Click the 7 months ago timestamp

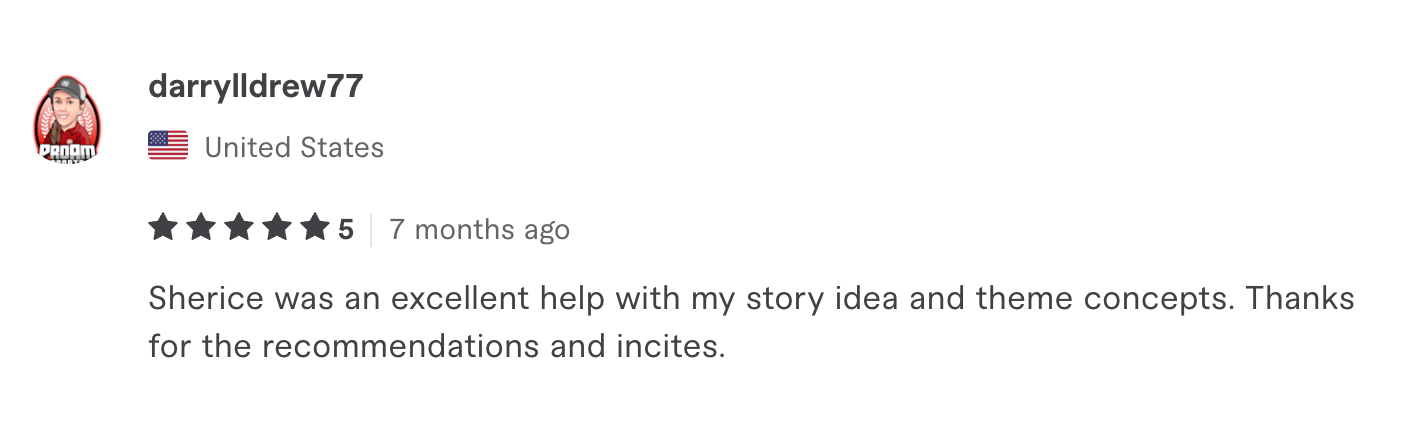(x=480, y=229)
